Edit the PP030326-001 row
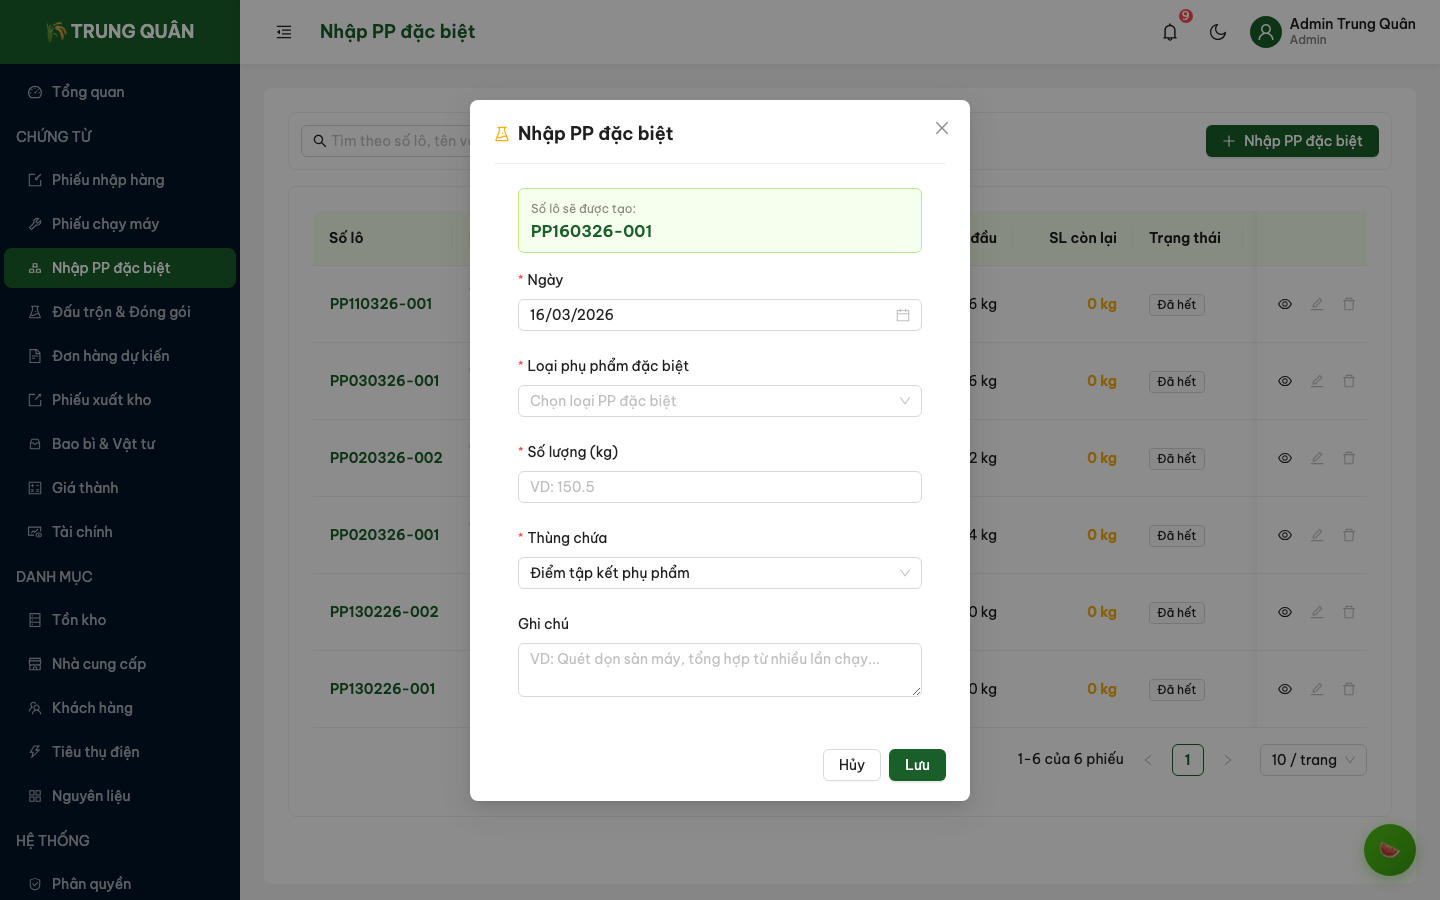The height and width of the screenshot is (900, 1440). click(1317, 381)
